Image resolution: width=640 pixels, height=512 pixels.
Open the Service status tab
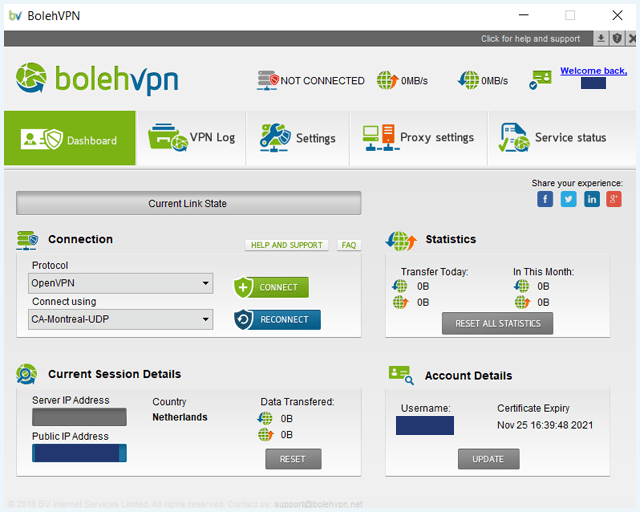coord(562,138)
